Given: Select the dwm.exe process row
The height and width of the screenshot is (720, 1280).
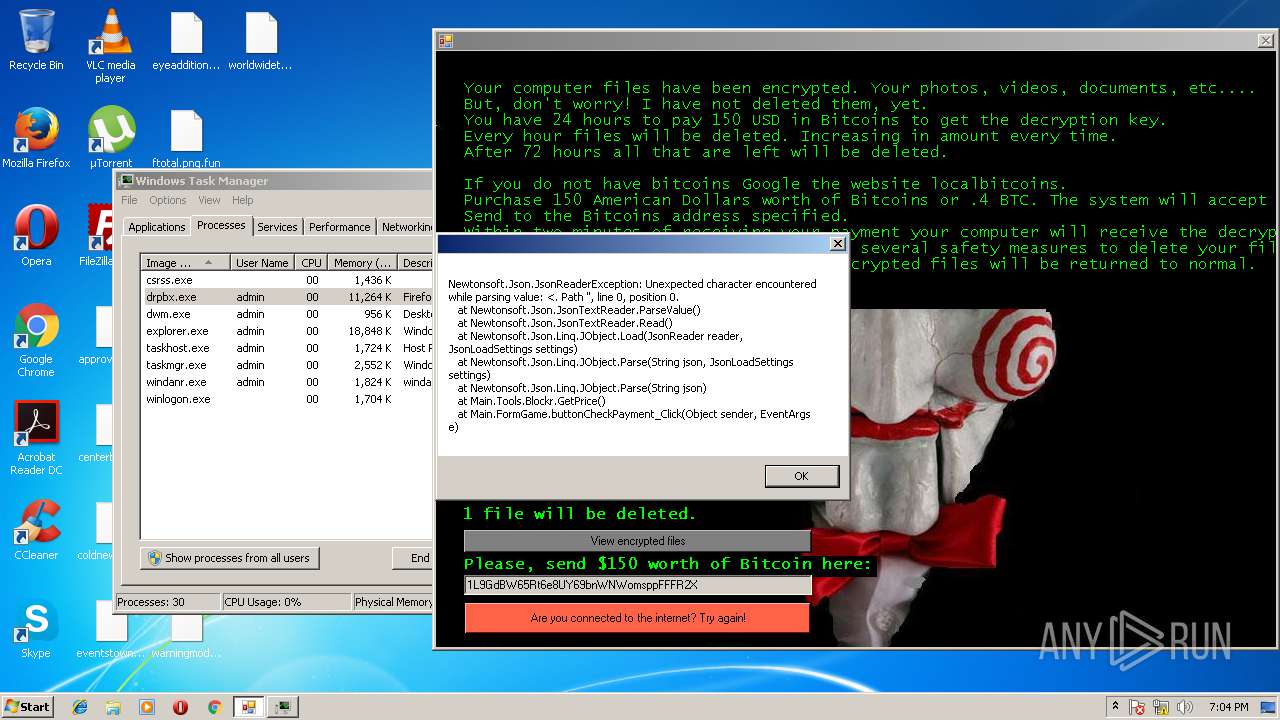Looking at the screenshot, I should [x=287, y=314].
